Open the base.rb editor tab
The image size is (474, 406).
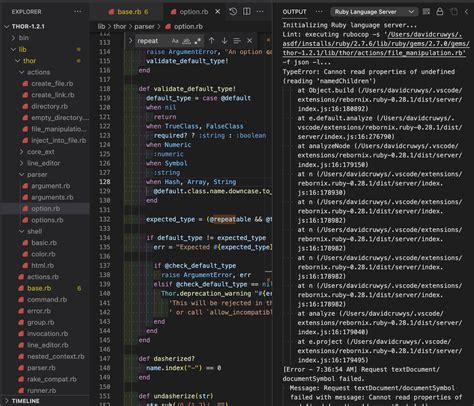[128, 12]
